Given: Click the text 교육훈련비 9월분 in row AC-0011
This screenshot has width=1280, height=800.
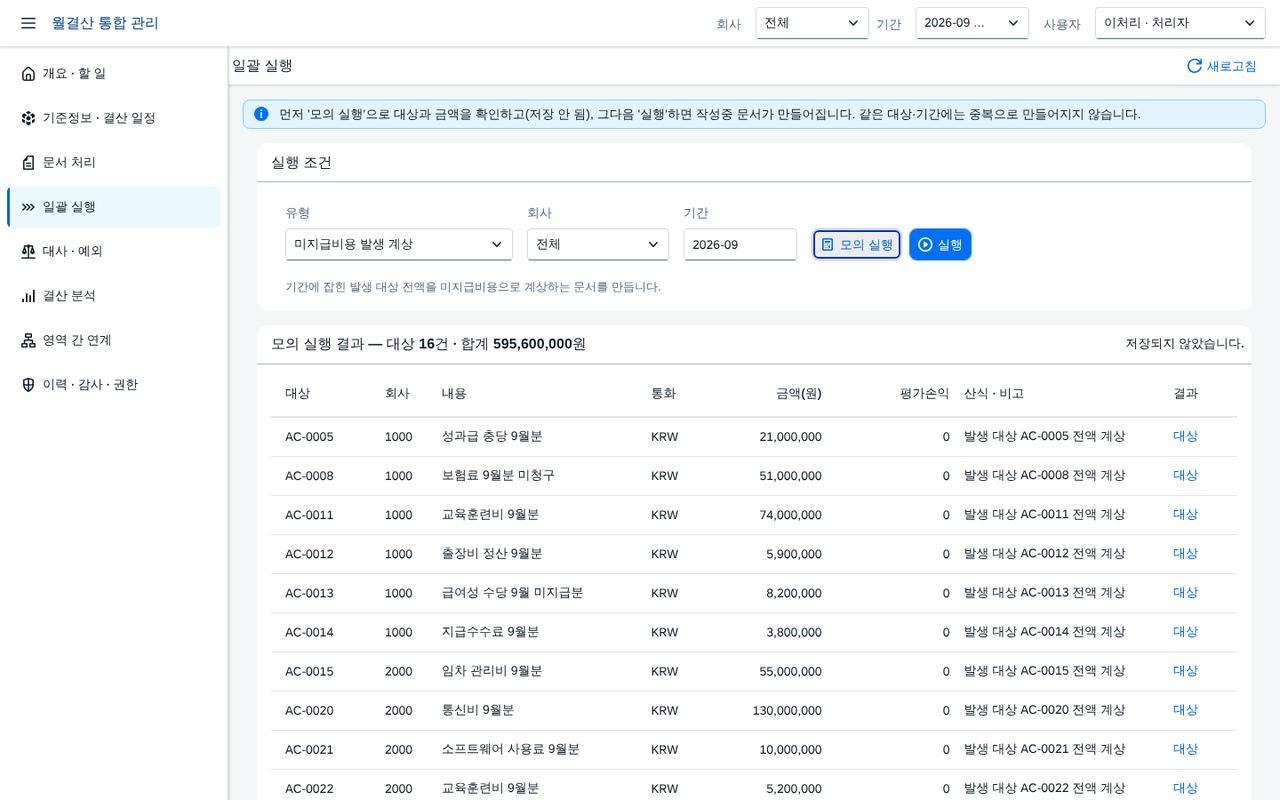Looking at the screenshot, I should point(490,515).
